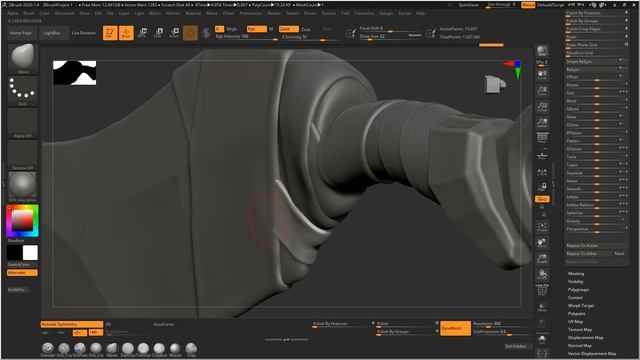The image size is (640, 360).
Task: Select the Clay brush at the bottom
Action: click(x=191, y=348)
